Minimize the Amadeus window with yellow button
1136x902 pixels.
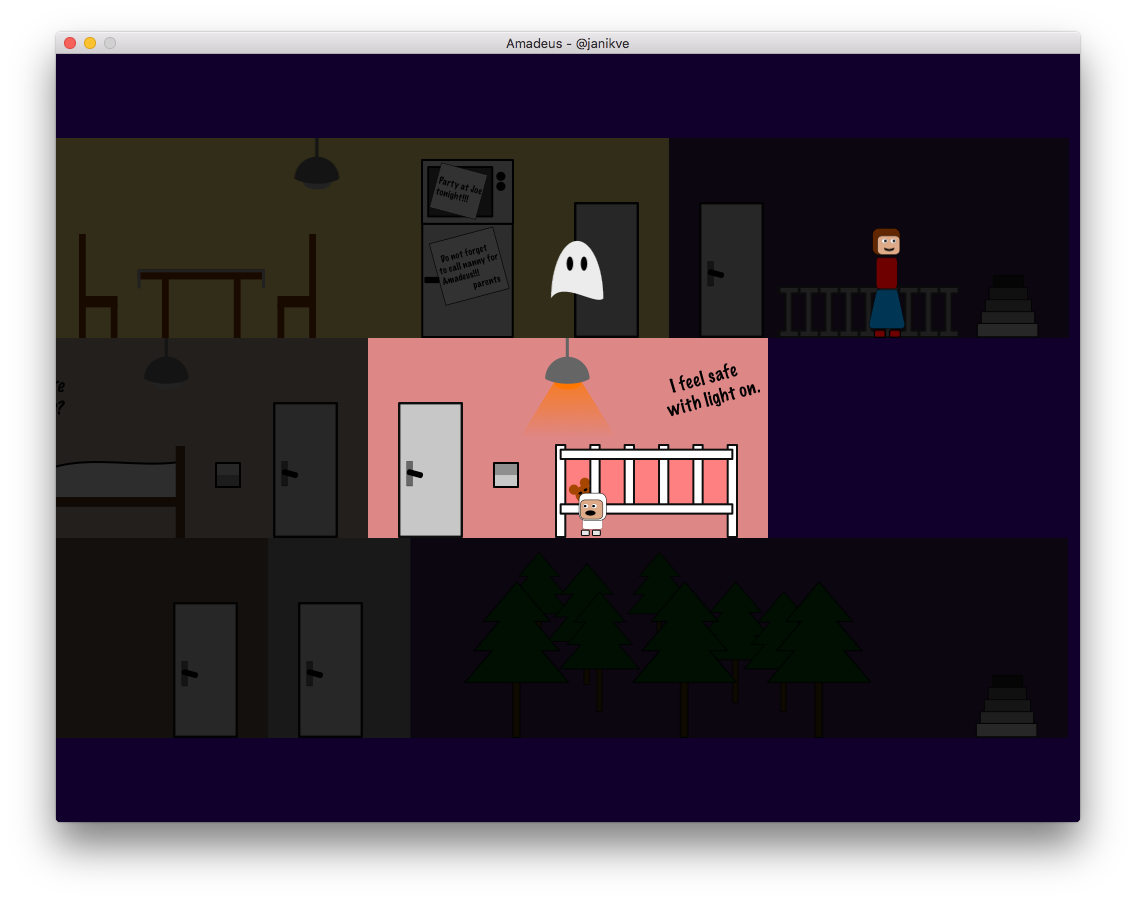[x=90, y=43]
